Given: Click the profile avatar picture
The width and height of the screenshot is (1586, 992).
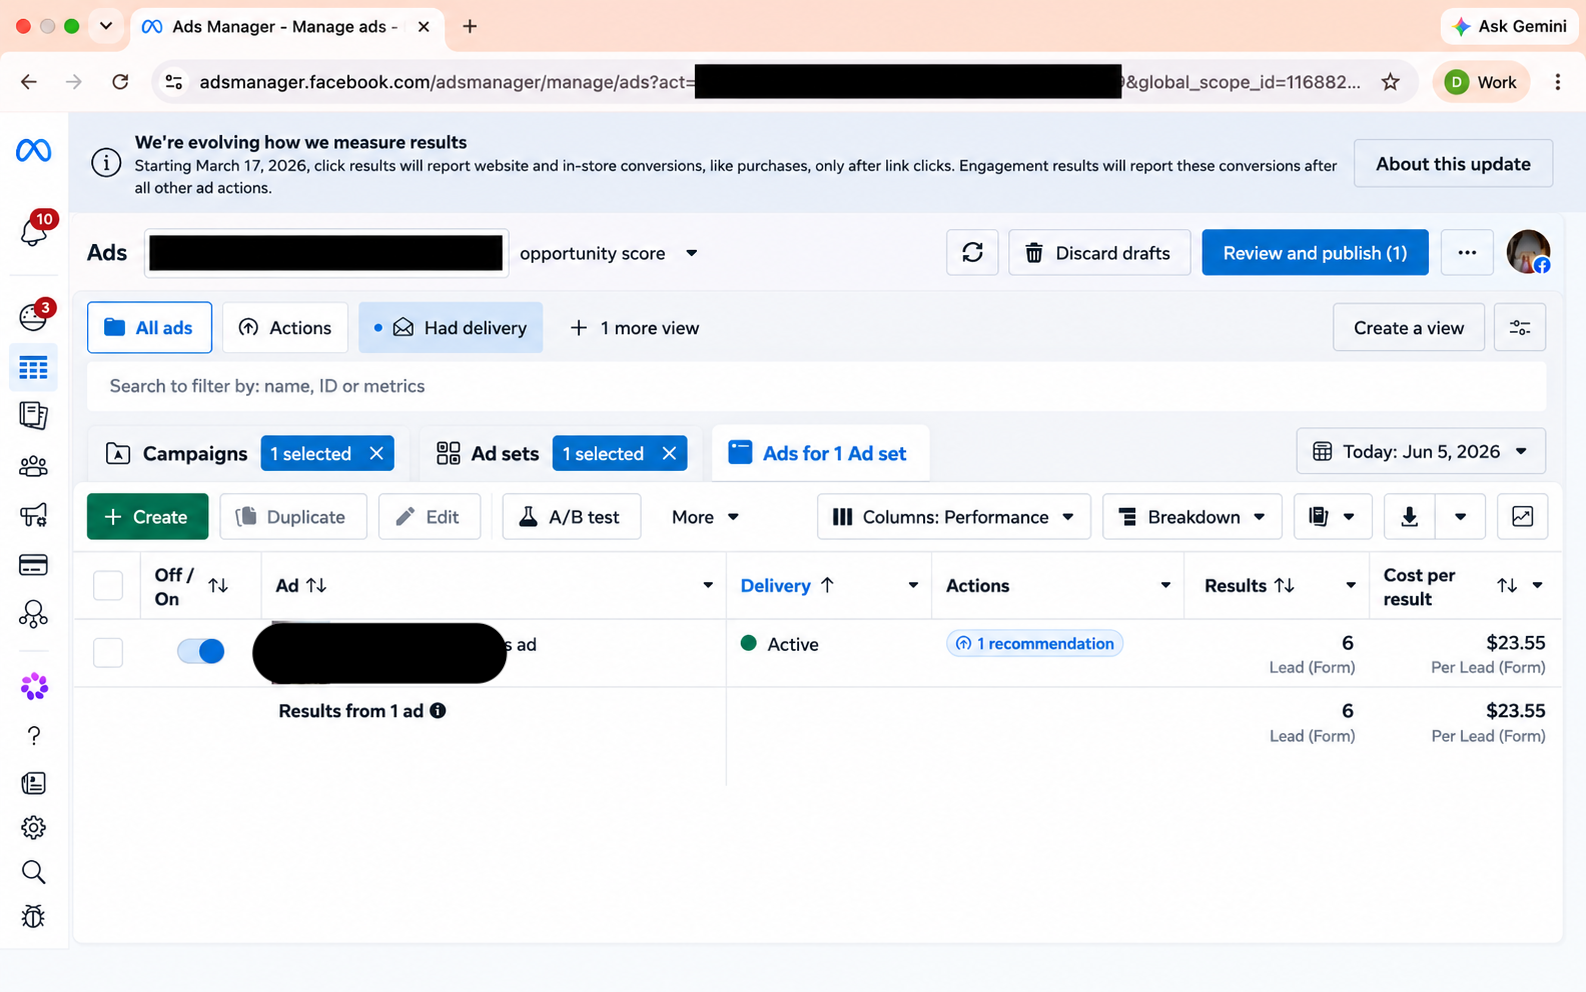Looking at the screenshot, I should pyautogui.click(x=1528, y=252).
